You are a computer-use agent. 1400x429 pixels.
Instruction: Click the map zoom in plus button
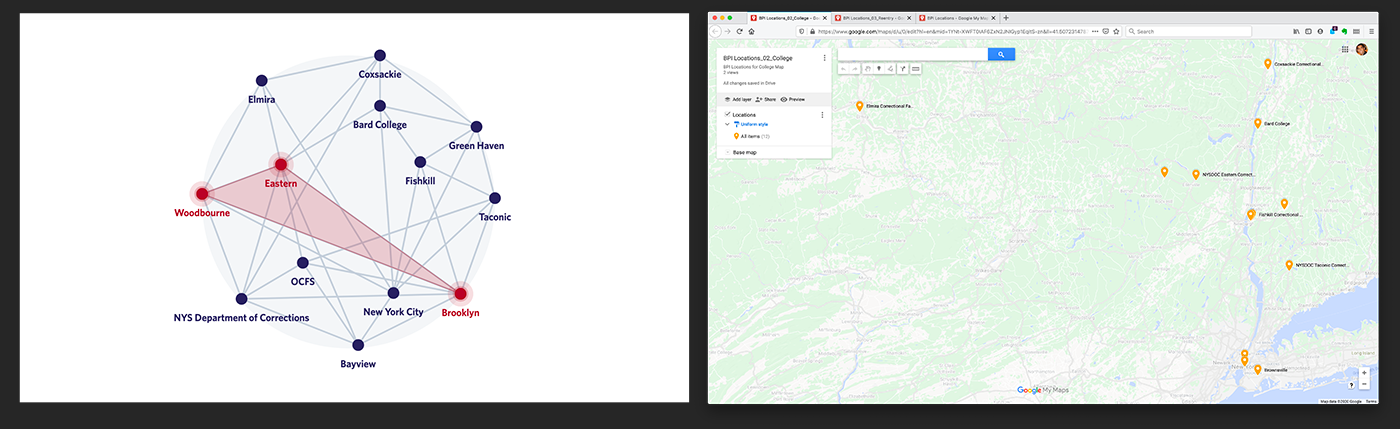point(1364,373)
